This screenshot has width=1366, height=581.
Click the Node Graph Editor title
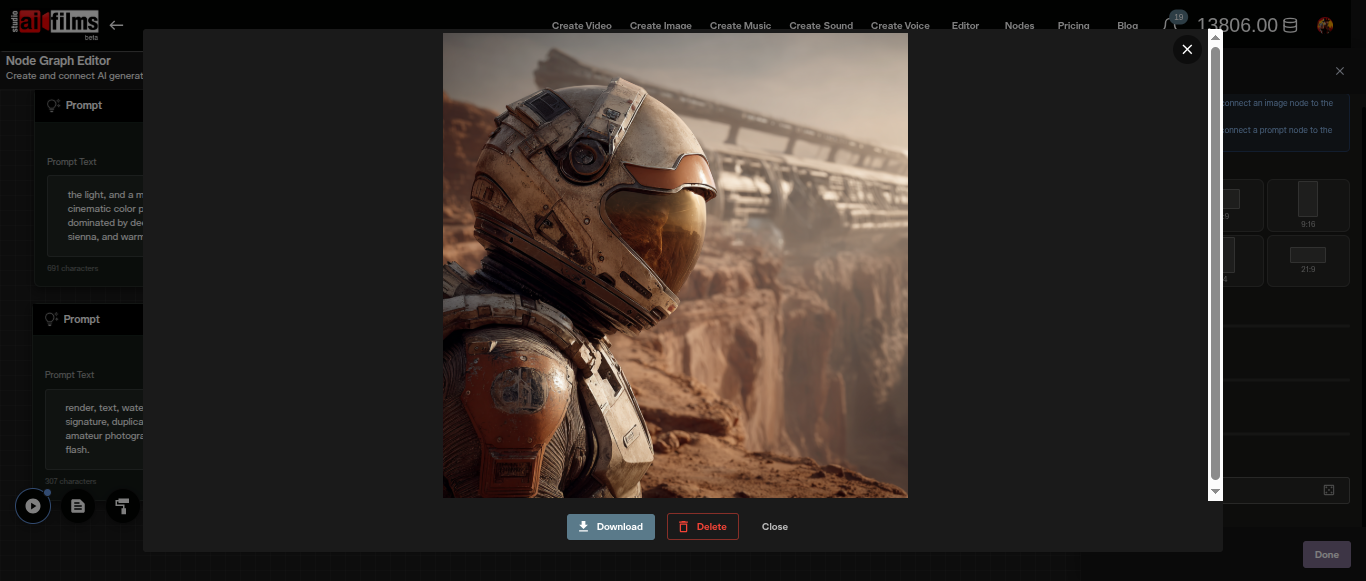pos(58,61)
